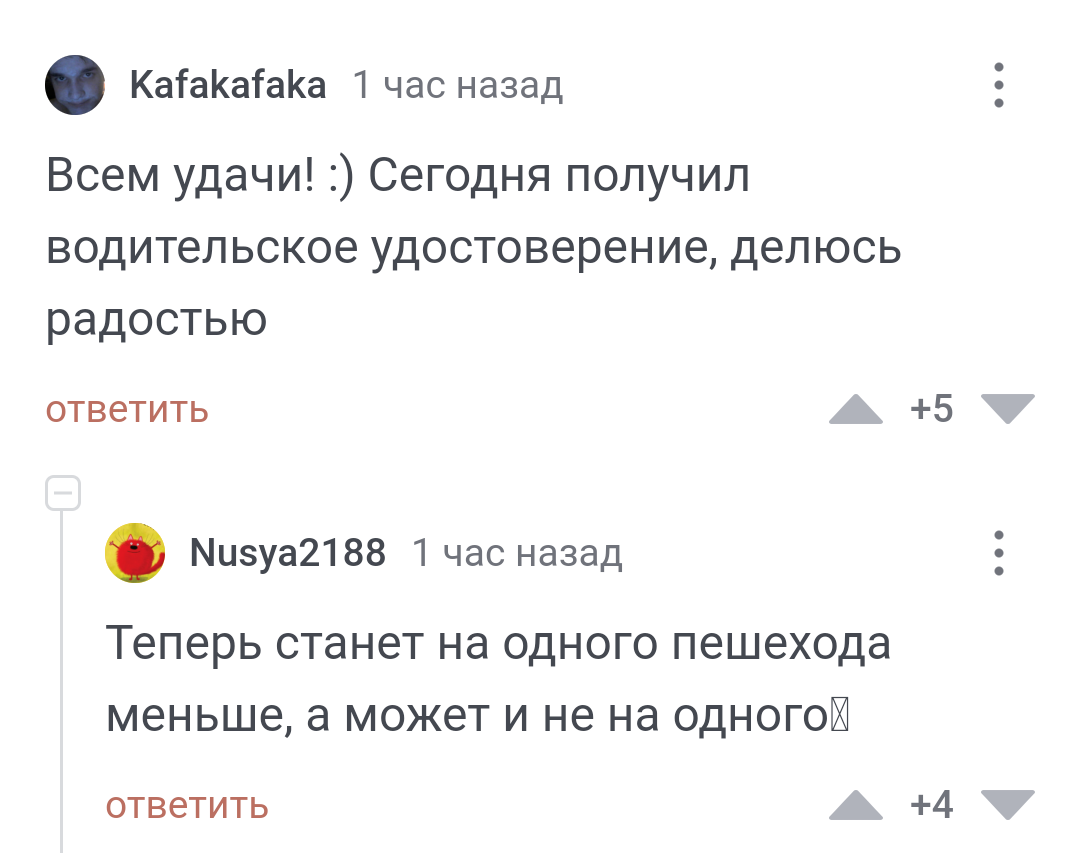
Task: Open three-dot menu on Nusya2188's reply
Action: click(x=998, y=552)
